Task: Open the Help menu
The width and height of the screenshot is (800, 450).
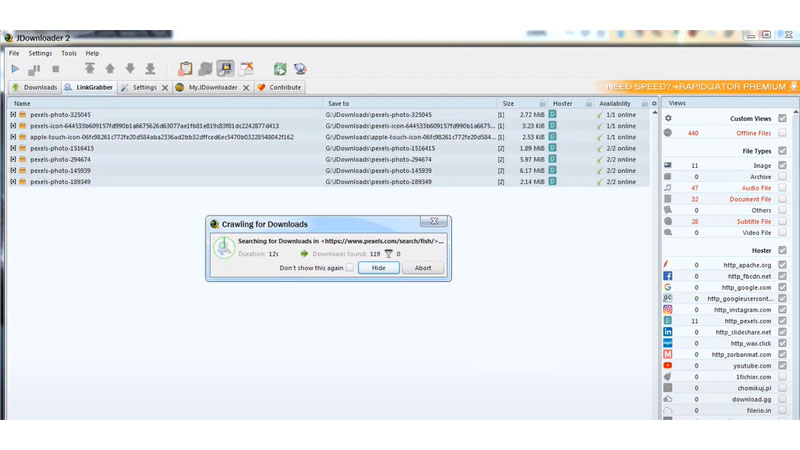Action: click(x=92, y=53)
